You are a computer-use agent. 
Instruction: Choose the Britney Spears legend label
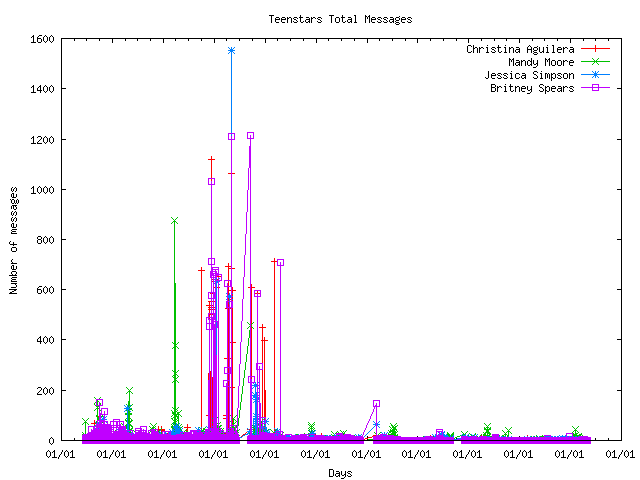pos(532,88)
